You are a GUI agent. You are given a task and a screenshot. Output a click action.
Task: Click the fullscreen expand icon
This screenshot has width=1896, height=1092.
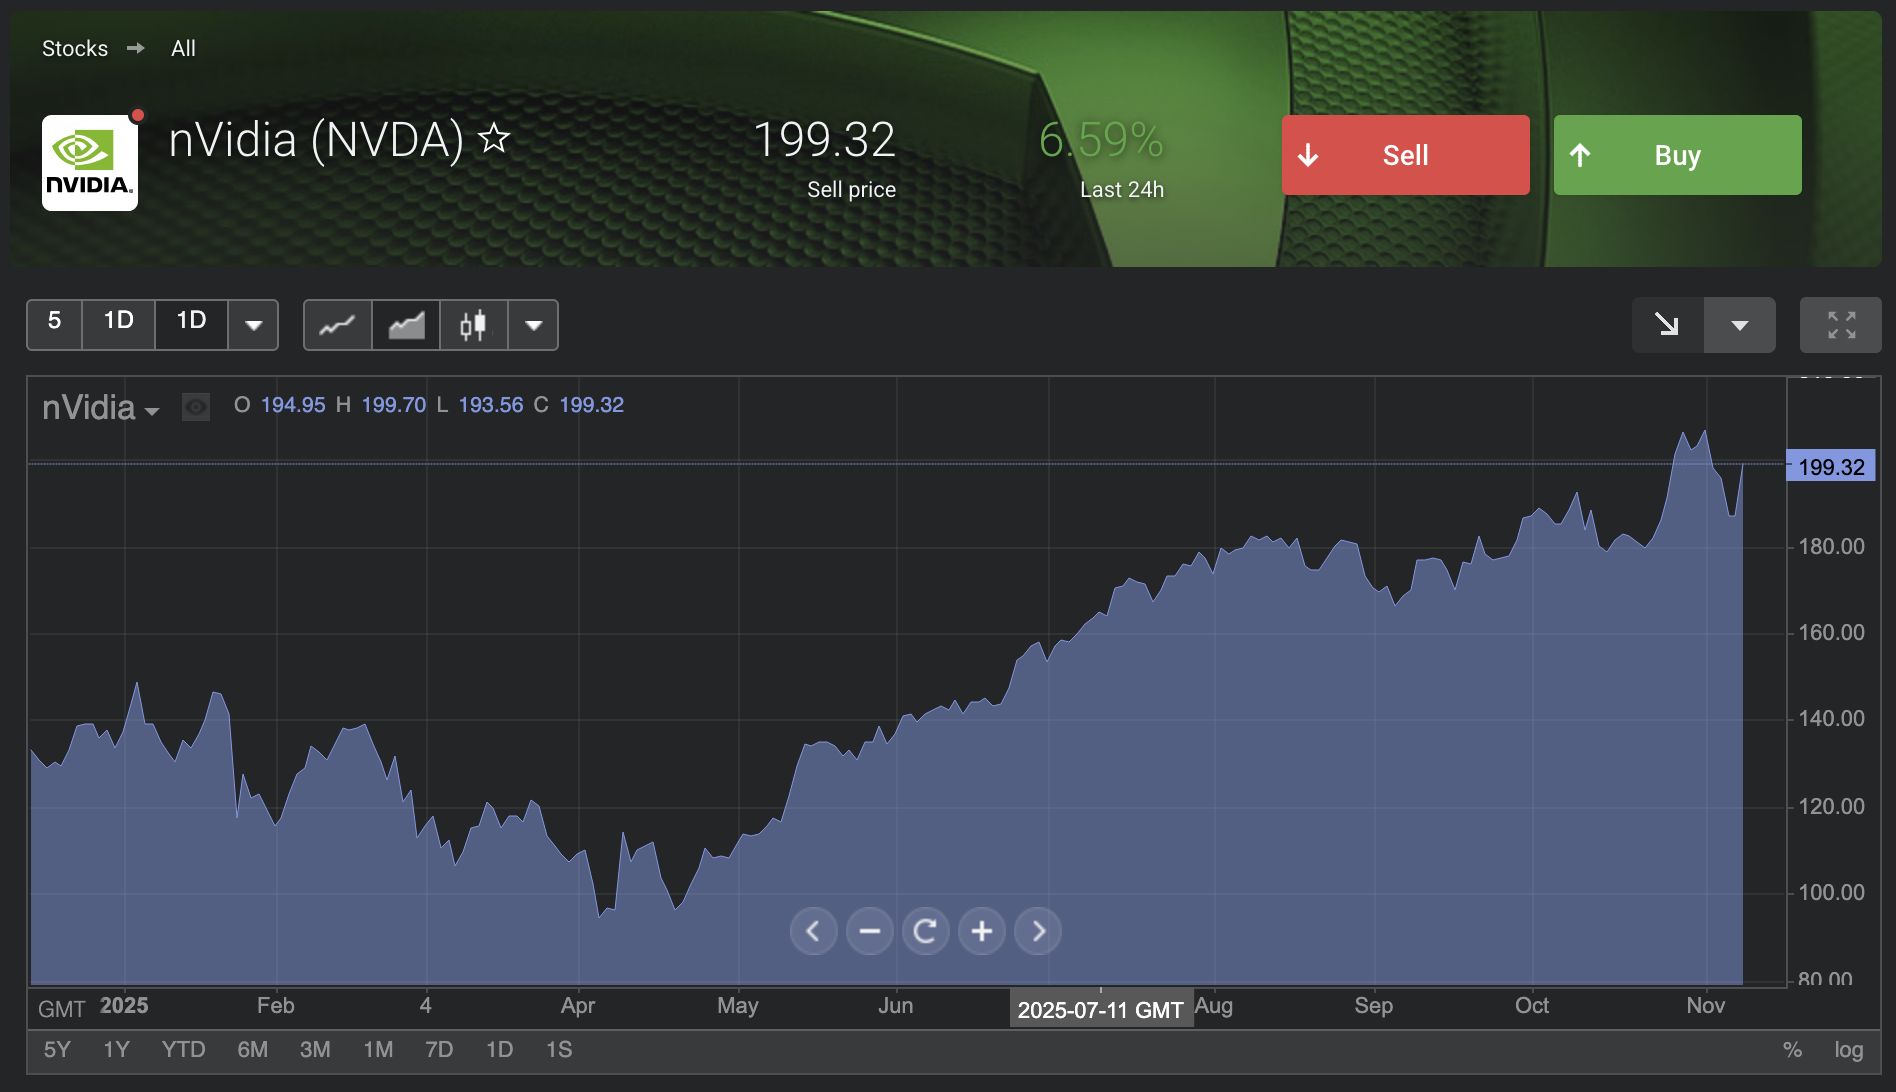(x=1840, y=325)
